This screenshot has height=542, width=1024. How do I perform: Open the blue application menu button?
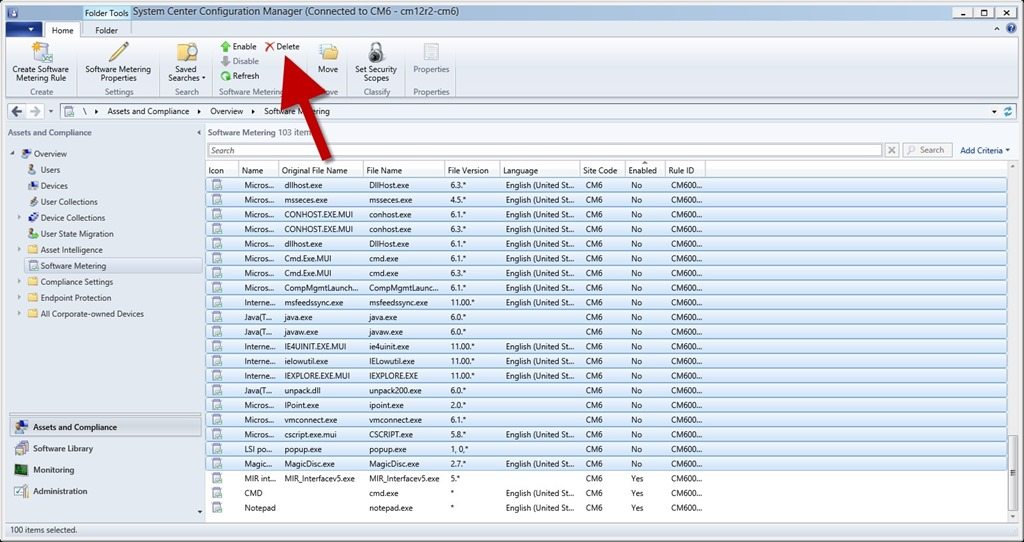coord(24,29)
